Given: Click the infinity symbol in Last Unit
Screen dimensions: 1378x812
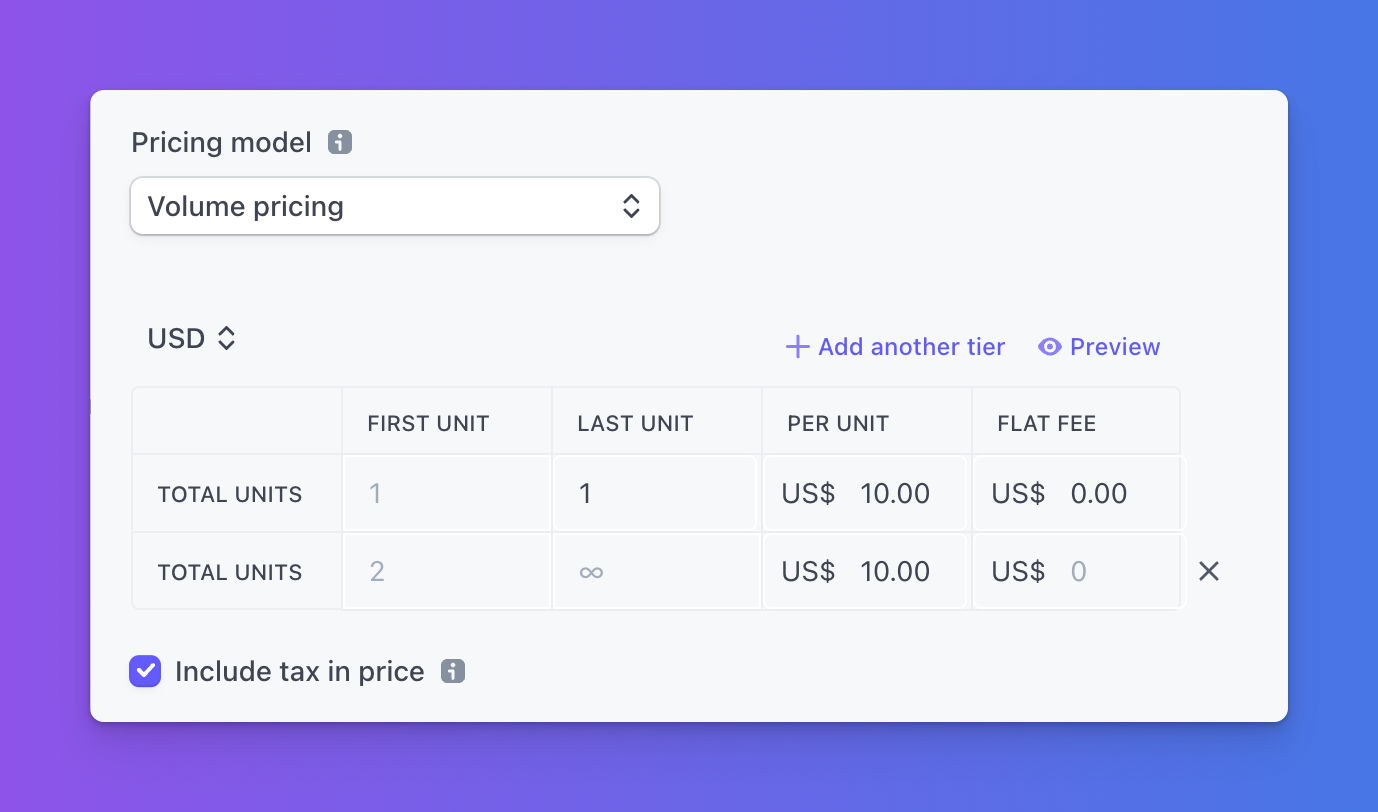Looking at the screenshot, I should tap(591, 572).
